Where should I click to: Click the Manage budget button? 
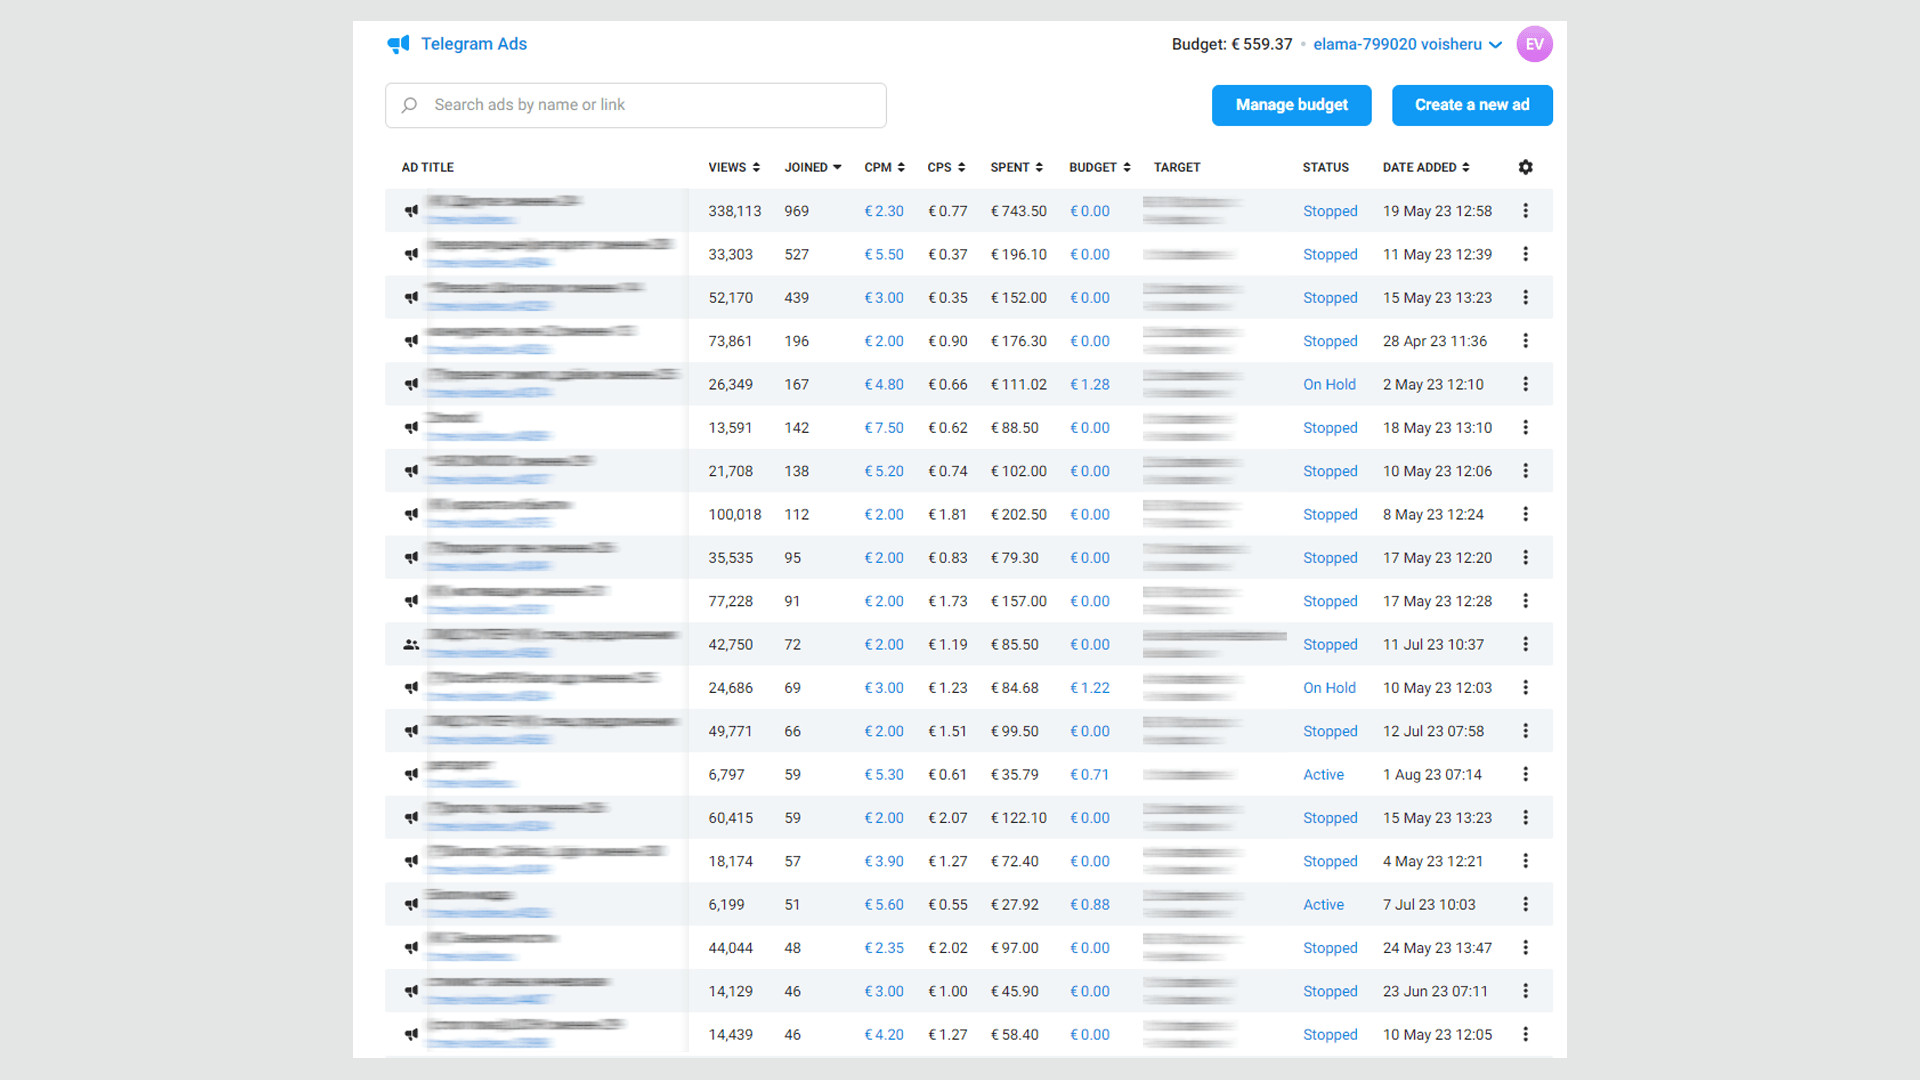pos(1291,105)
